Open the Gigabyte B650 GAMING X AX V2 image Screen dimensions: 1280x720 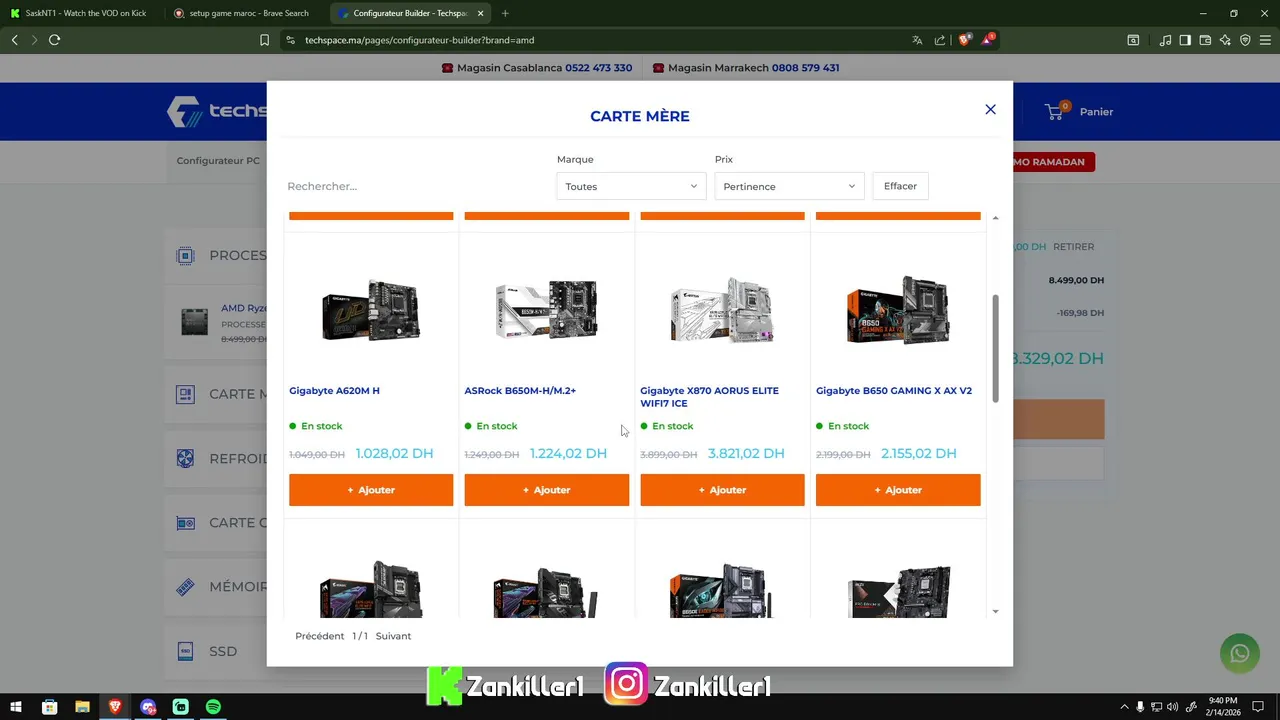pyautogui.click(x=898, y=310)
